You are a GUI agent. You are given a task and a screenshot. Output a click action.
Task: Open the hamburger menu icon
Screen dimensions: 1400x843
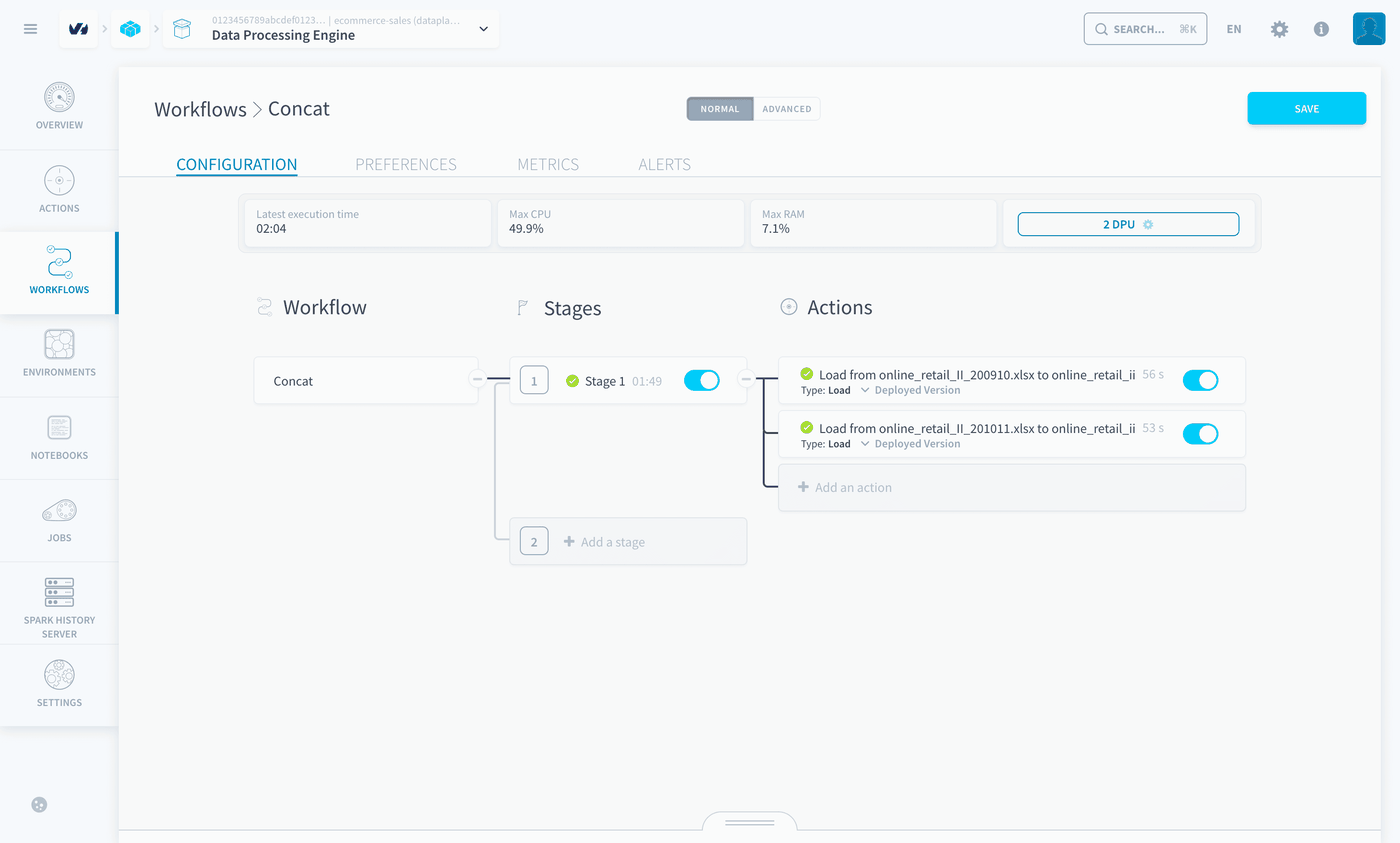click(30, 29)
